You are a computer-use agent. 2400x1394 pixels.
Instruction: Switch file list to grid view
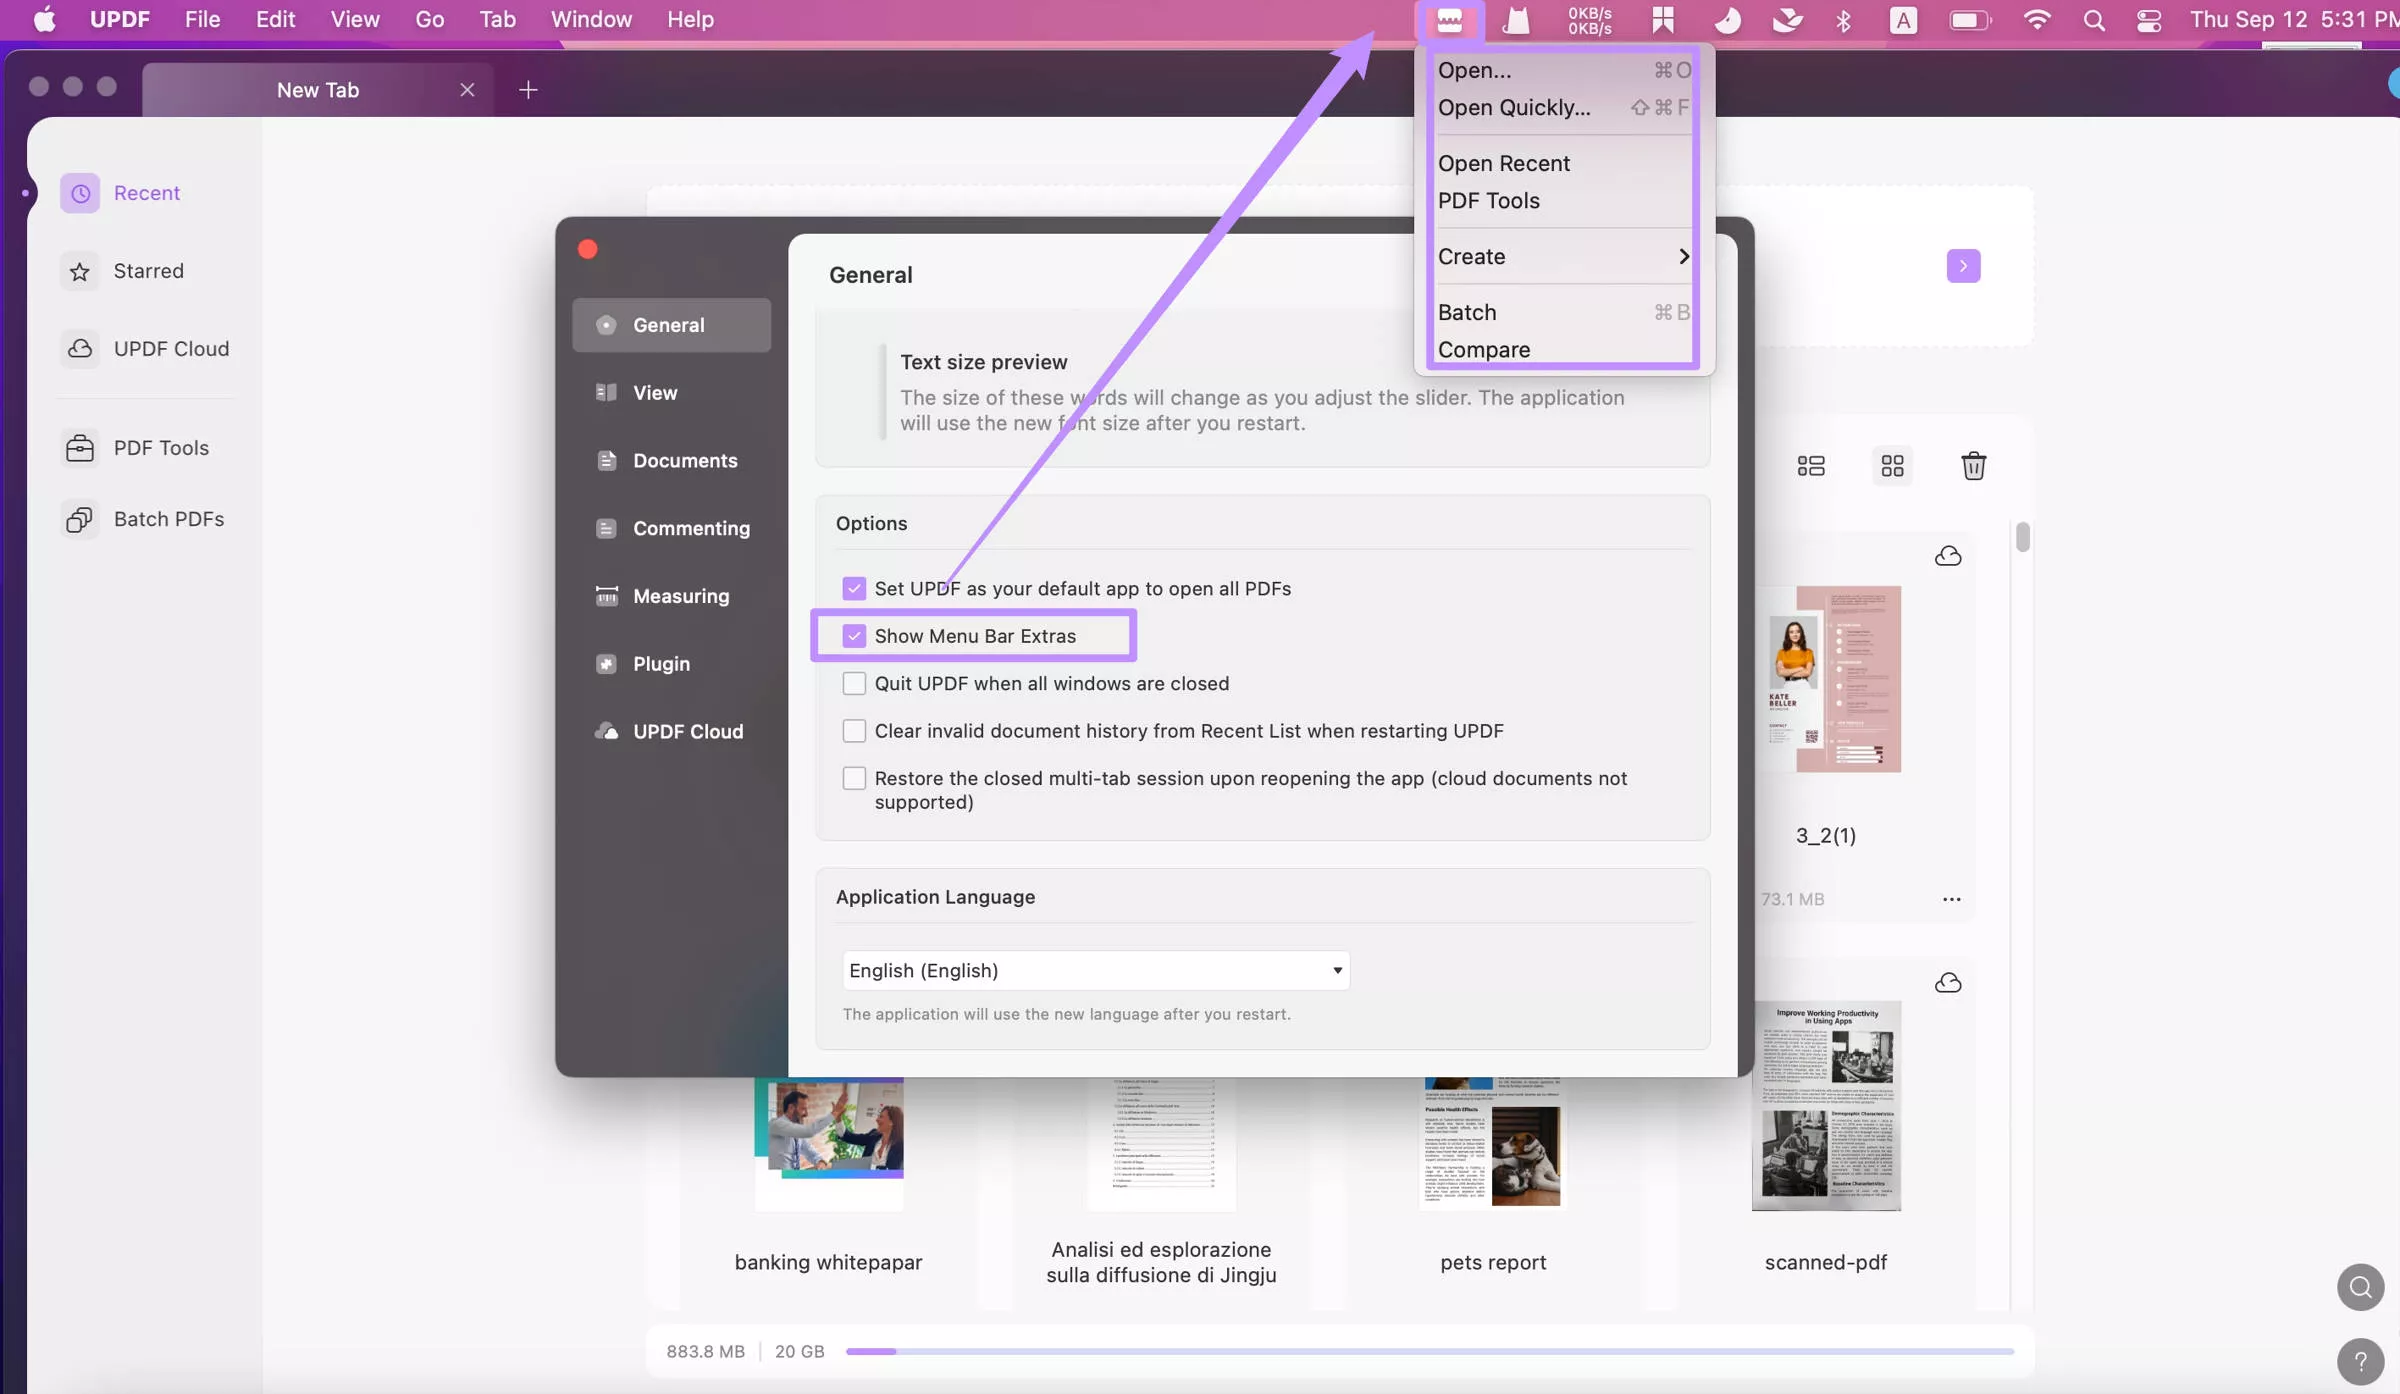coord(1892,466)
